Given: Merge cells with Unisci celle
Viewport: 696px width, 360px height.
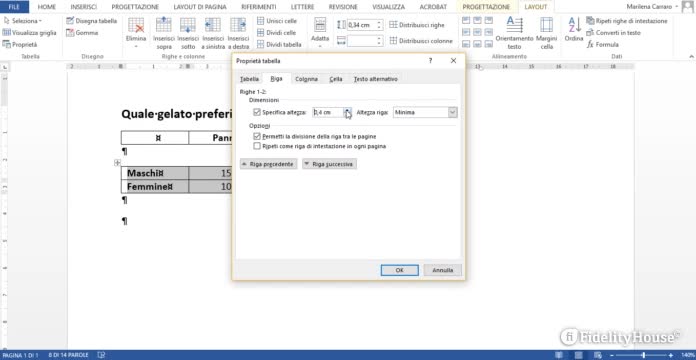Looking at the screenshot, I should click(277, 21).
